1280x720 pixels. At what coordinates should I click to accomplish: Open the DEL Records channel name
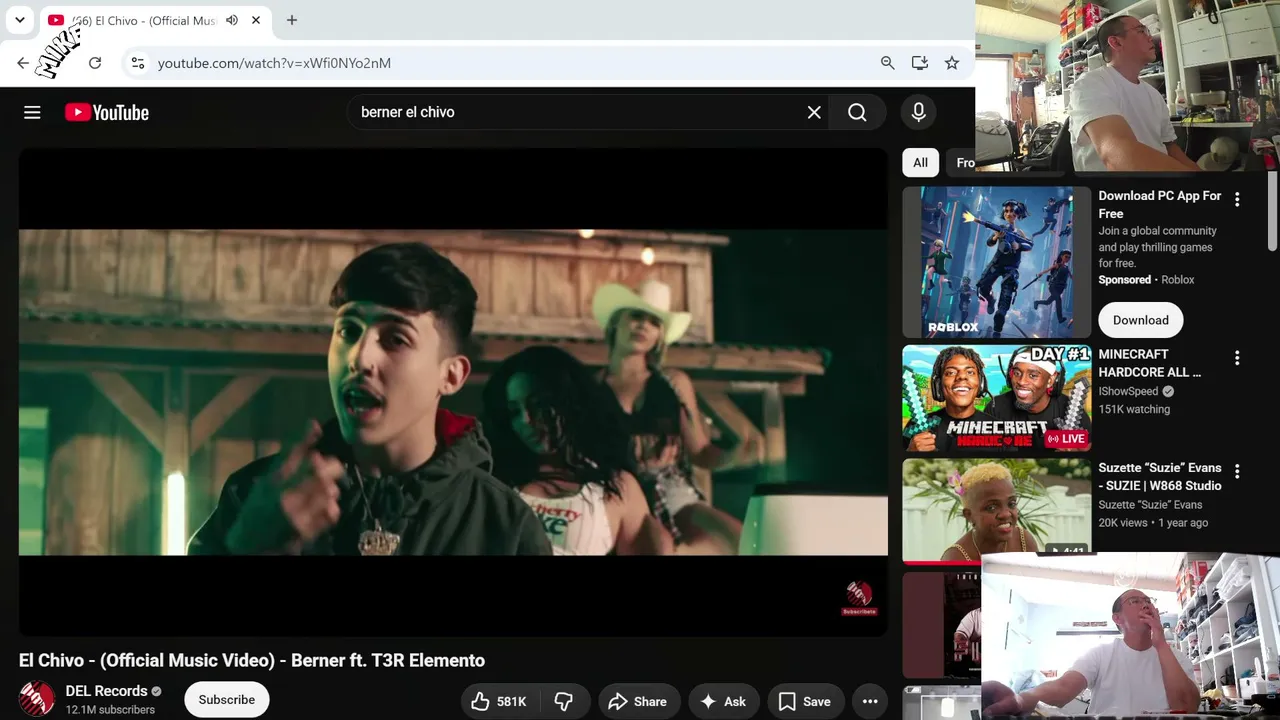click(x=106, y=691)
